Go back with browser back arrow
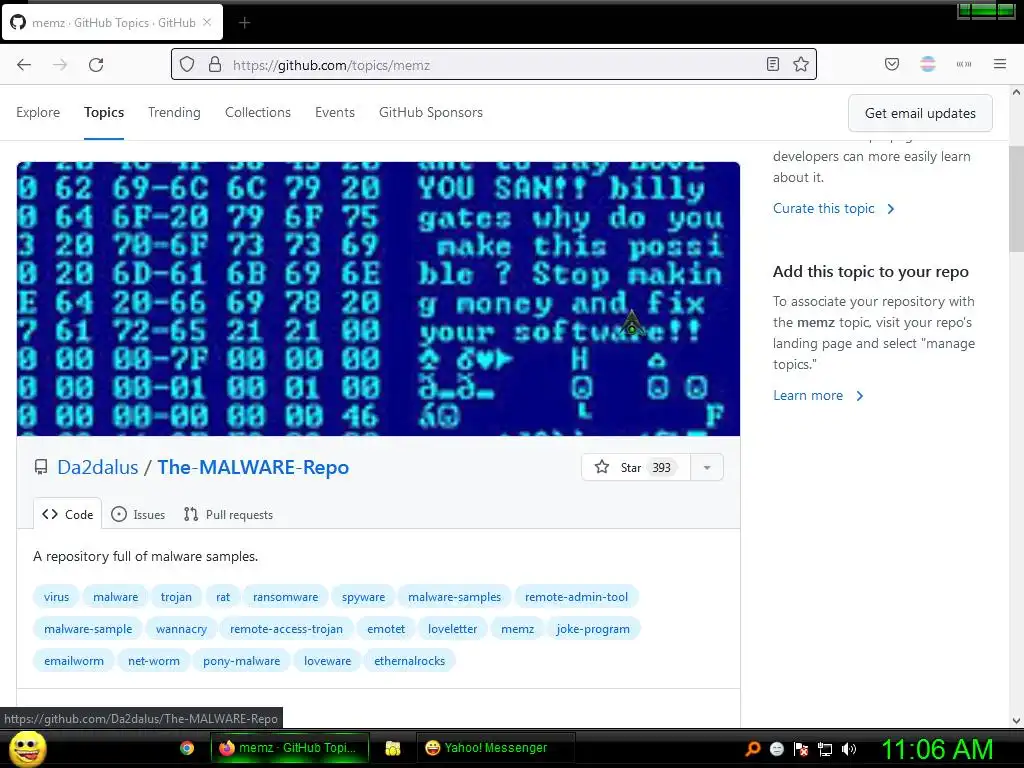This screenshot has height=768, width=1024. (24, 65)
